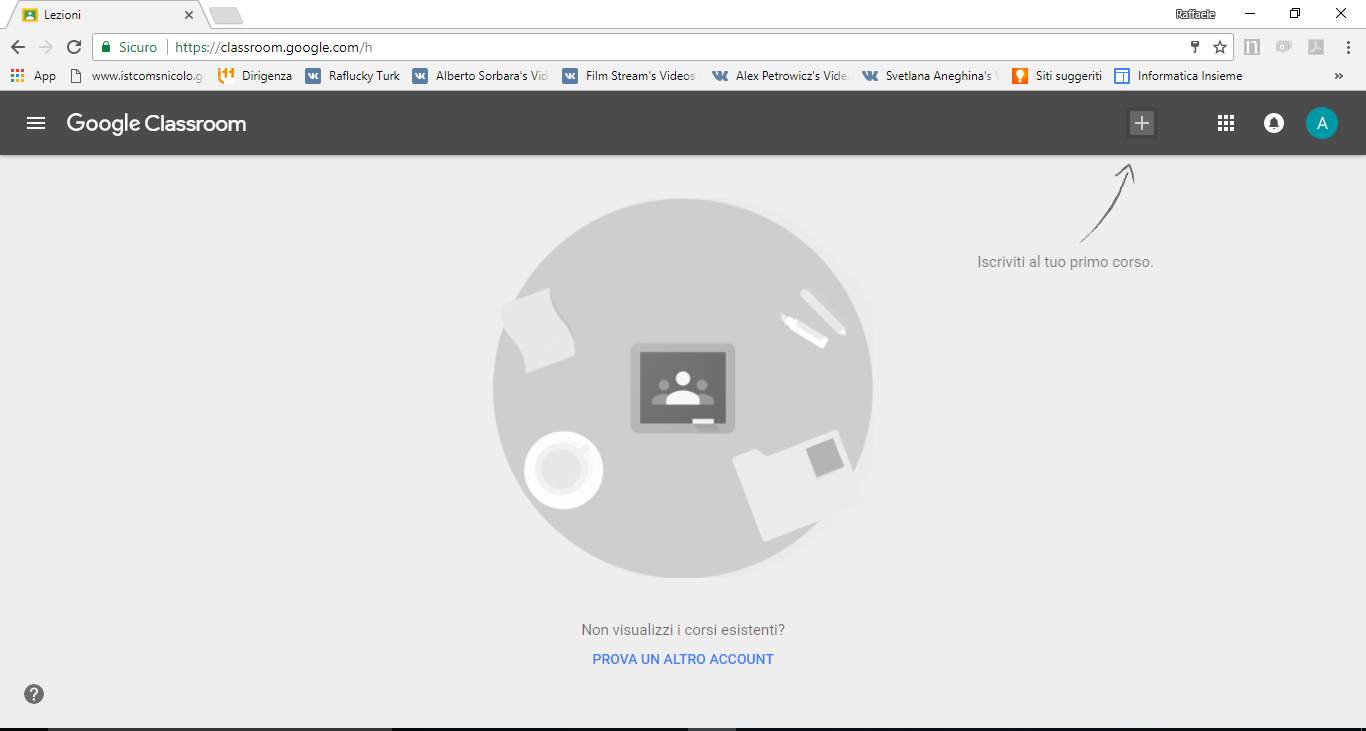Reload the current page
1366x731 pixels.
[x=73, y=47]
